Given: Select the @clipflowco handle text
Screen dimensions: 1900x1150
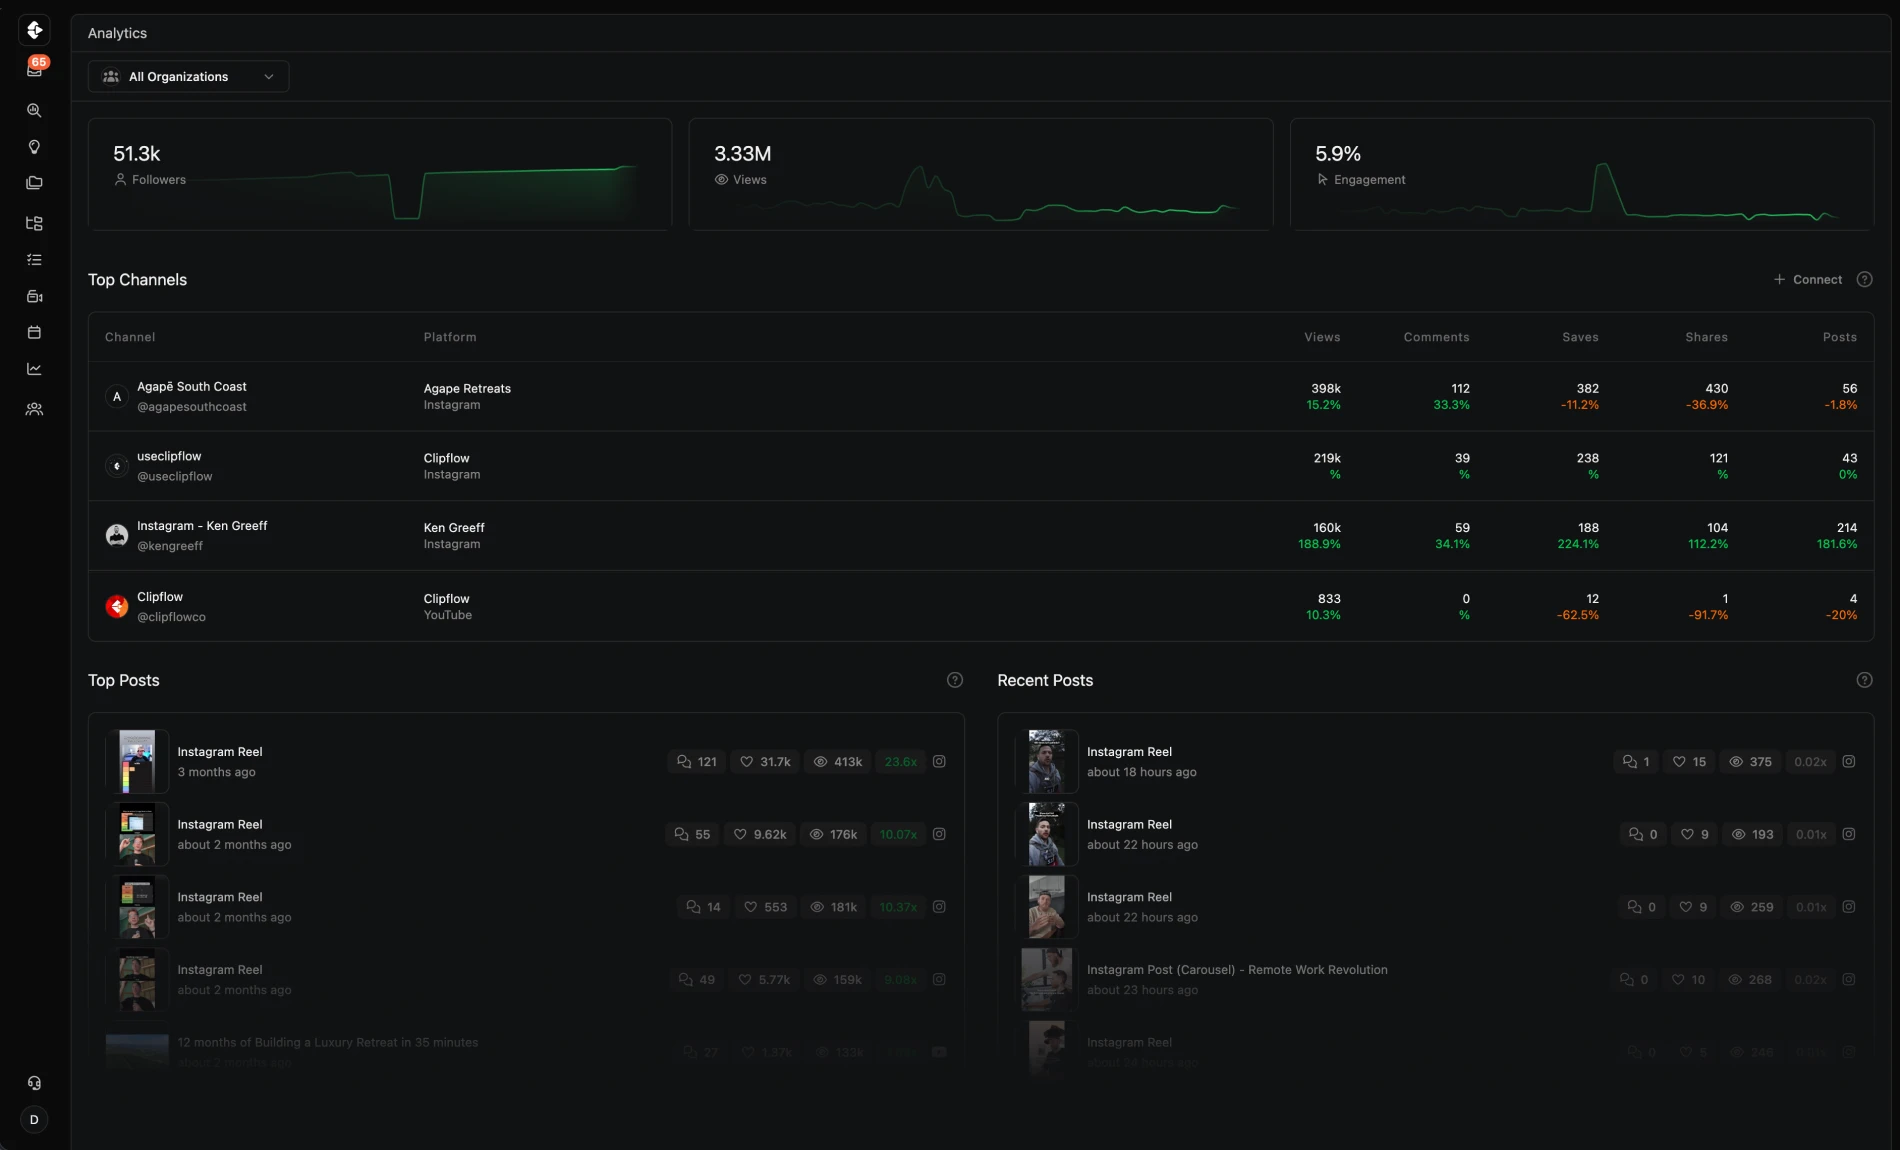Looking at the screenshot, I should tap(171, 617).
